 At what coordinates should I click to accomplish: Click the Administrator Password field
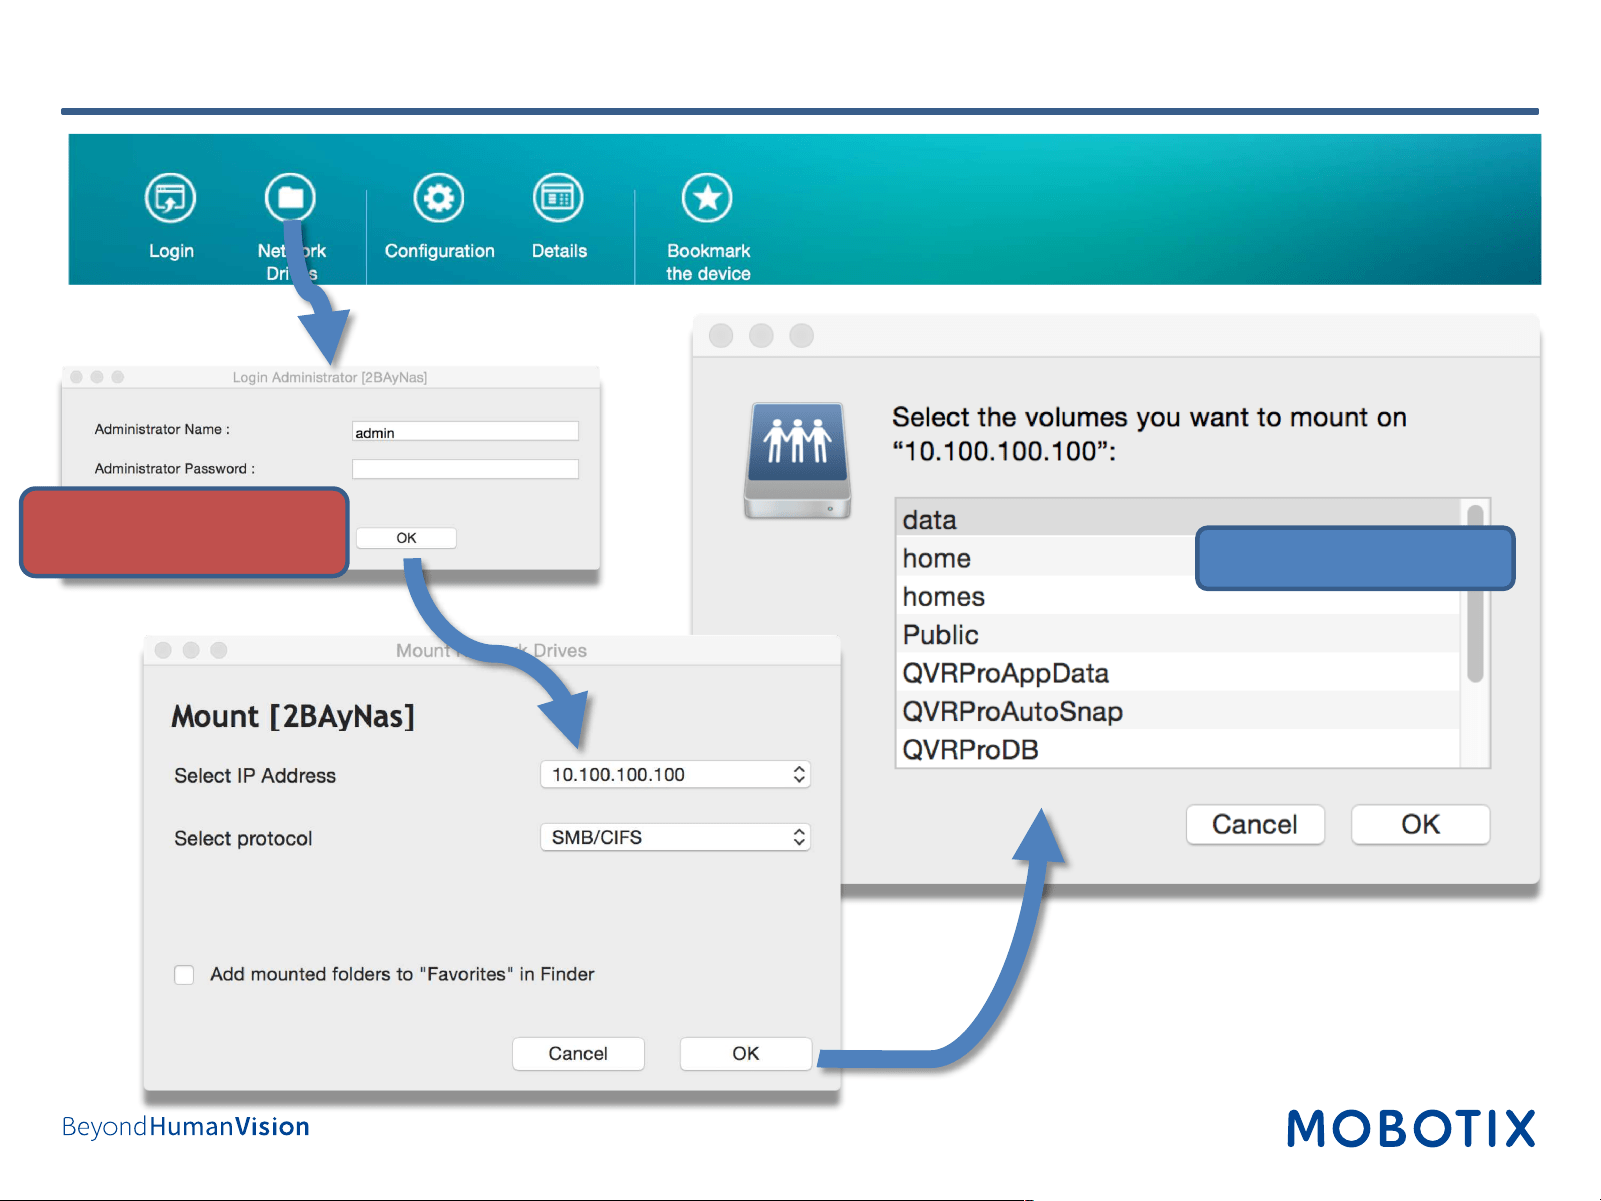465,469
